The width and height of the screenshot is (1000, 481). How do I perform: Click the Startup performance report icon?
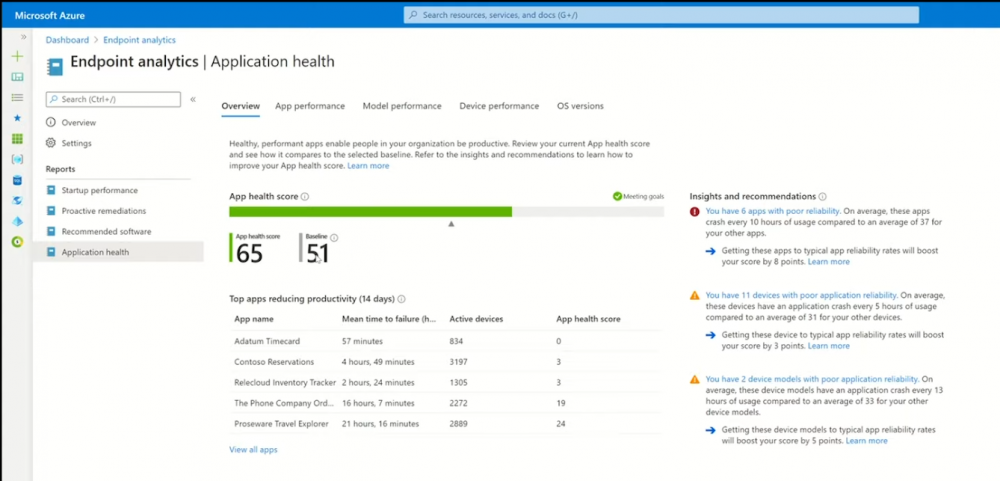(51, 190)
